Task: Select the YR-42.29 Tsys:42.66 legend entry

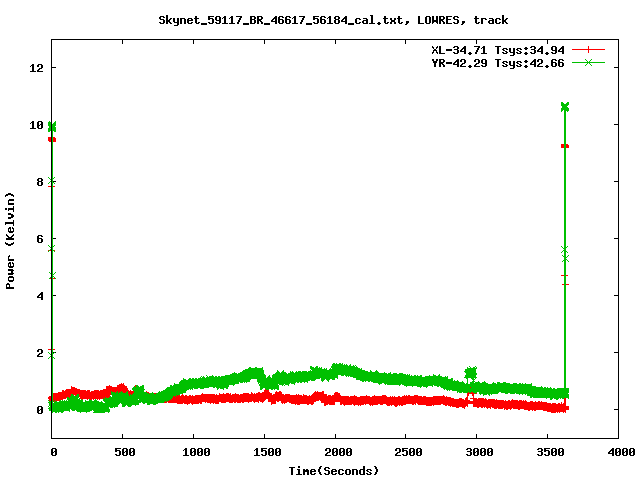Action: [x=498, y=63]
